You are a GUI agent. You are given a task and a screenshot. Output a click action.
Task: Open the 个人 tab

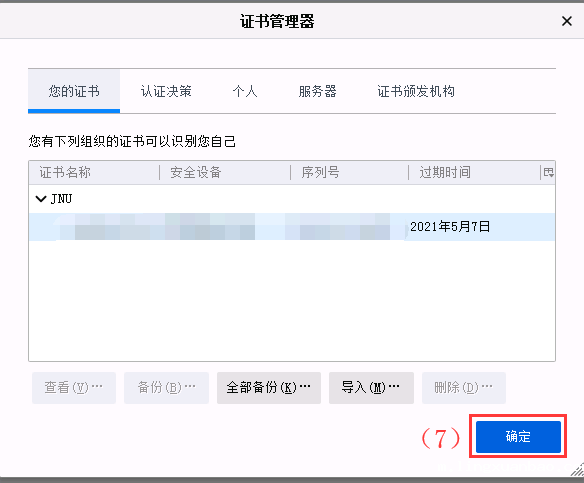(245, 91)
